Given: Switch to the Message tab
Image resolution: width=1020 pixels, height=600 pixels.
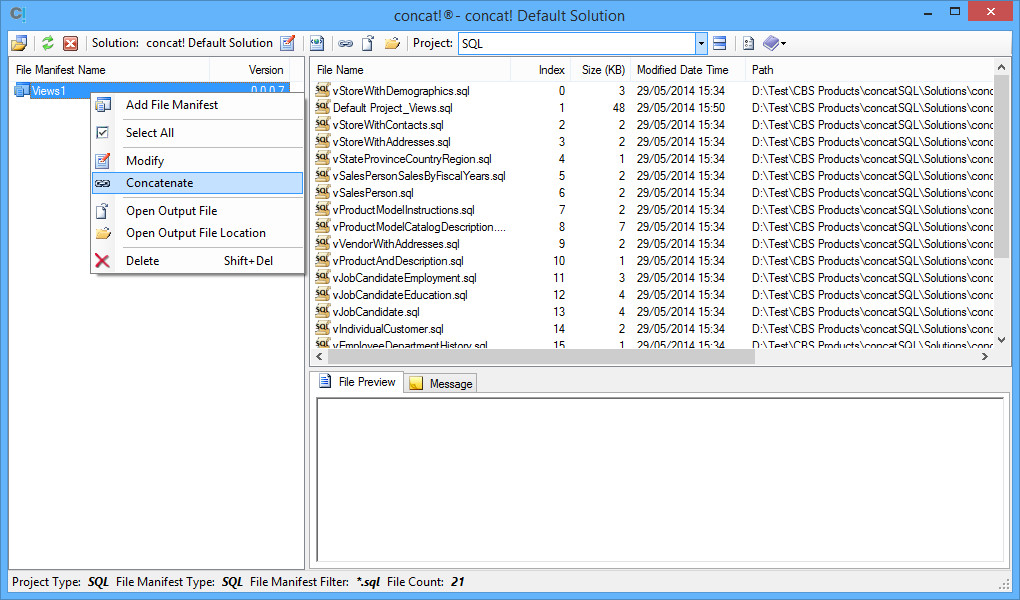Looking at the screenshot, I should tap(441, 384).
